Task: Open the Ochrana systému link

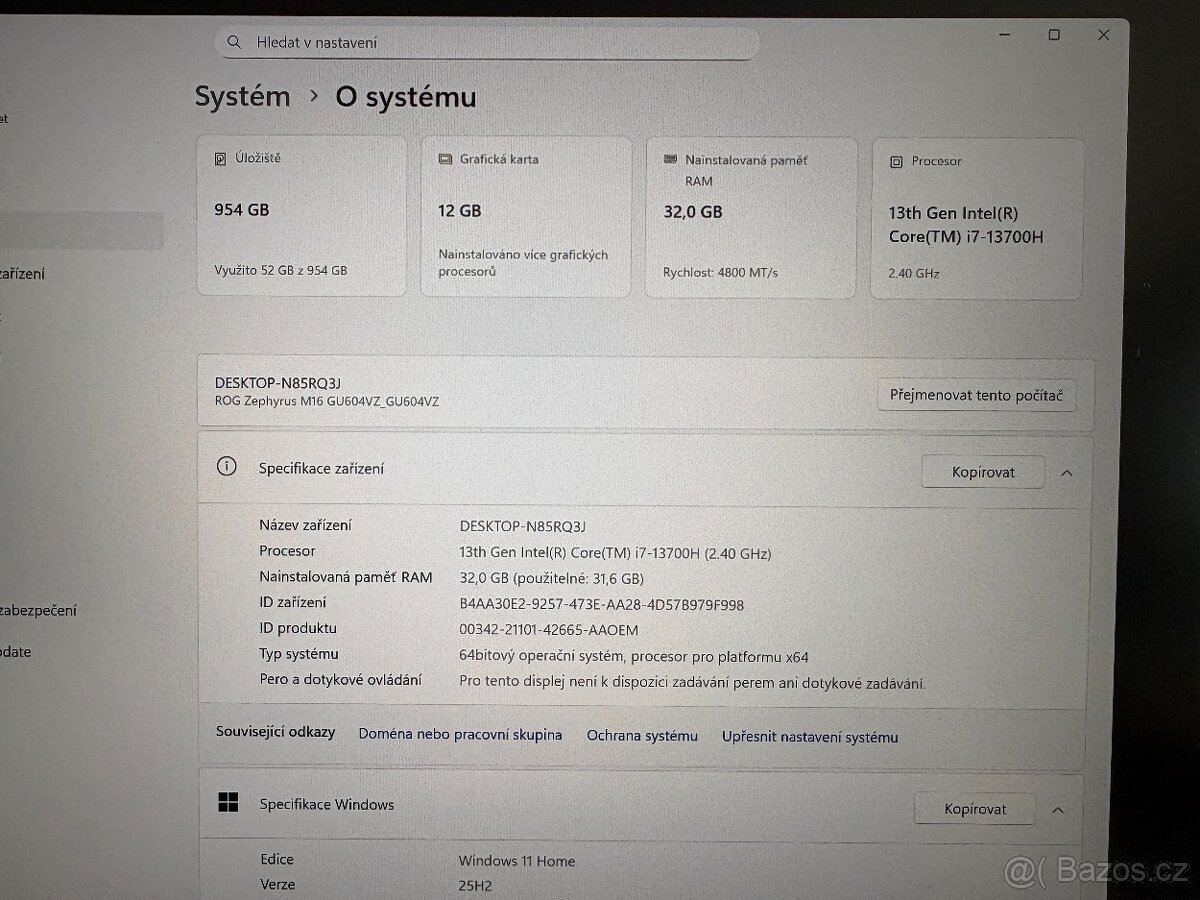Action: click(x=642, y=735)
